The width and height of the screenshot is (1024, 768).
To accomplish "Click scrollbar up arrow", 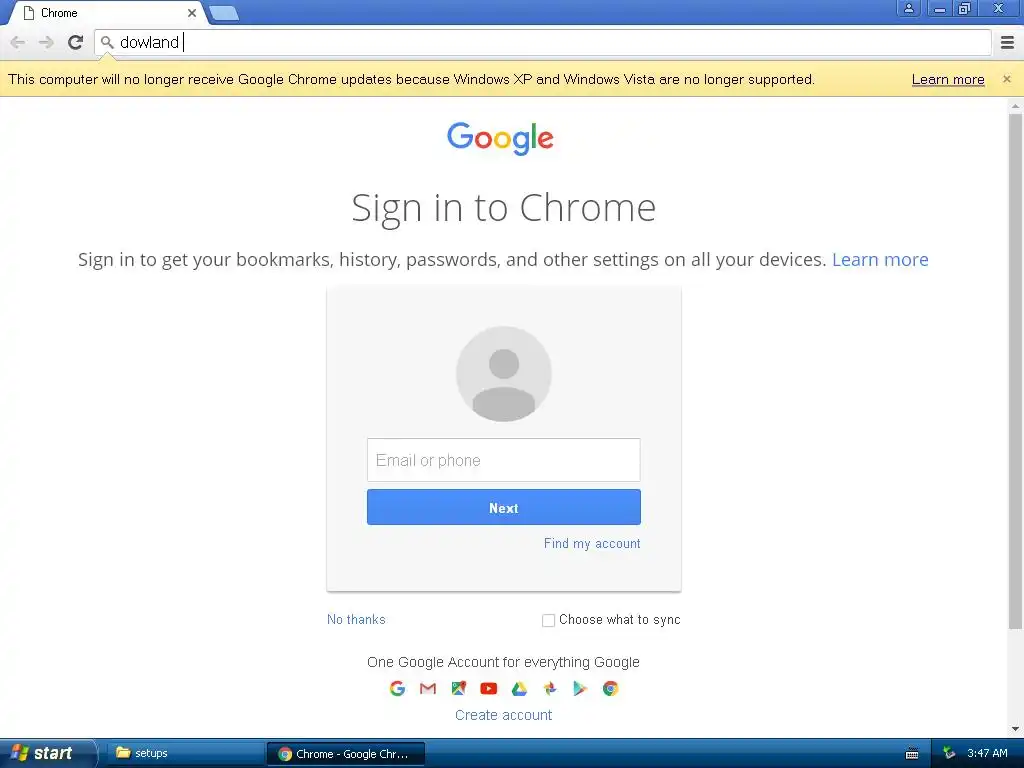I will point(1015,106).
